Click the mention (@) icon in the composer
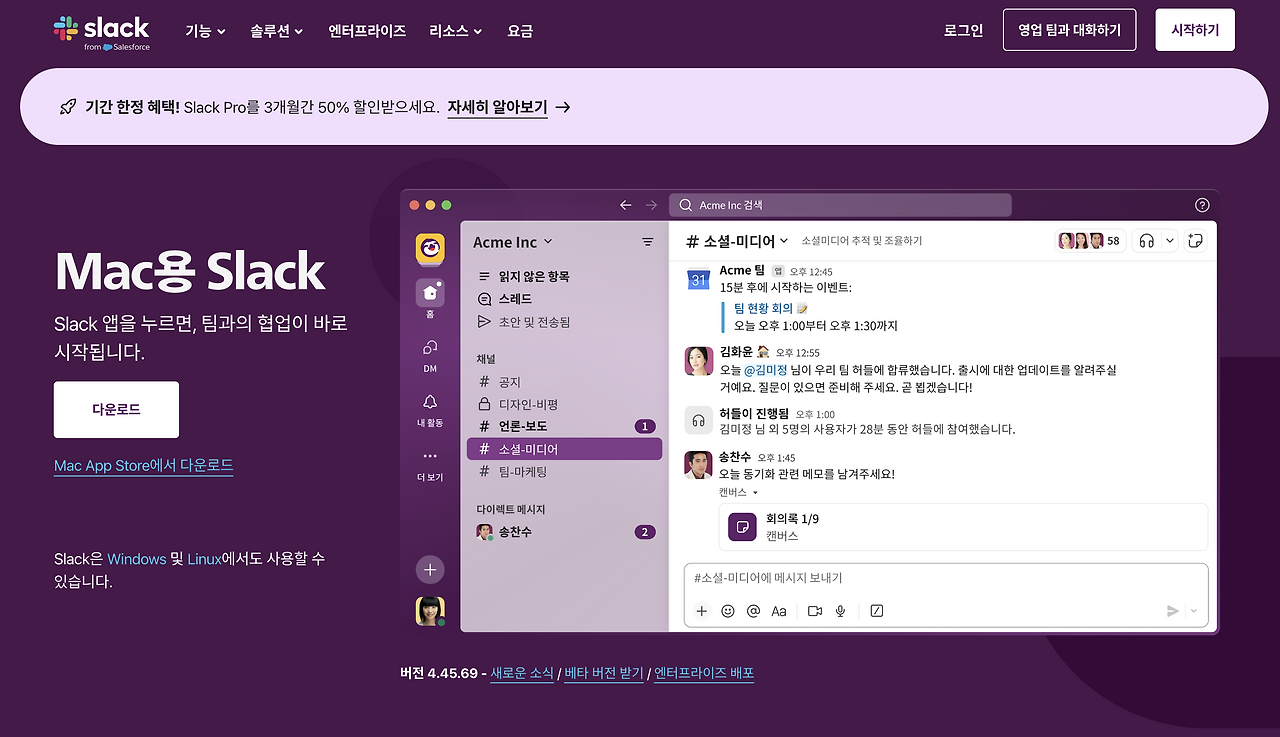Screen dimensions: 1280x737 coord(753,610)
